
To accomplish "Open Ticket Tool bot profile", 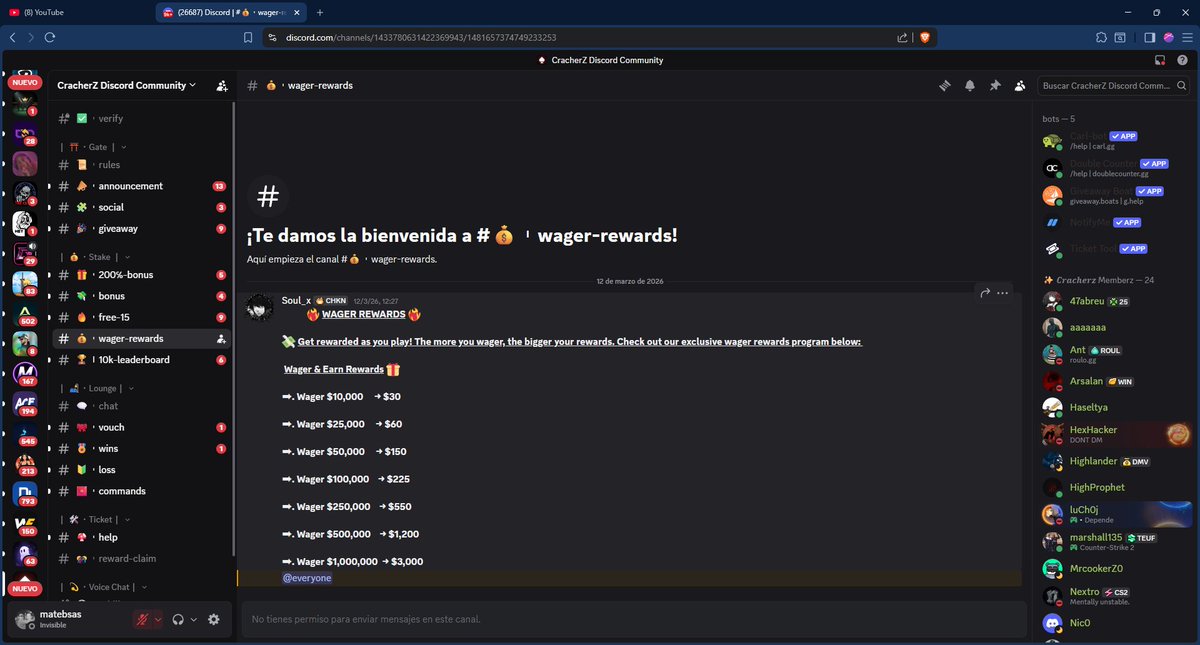I will click(x=1114, y=249).
